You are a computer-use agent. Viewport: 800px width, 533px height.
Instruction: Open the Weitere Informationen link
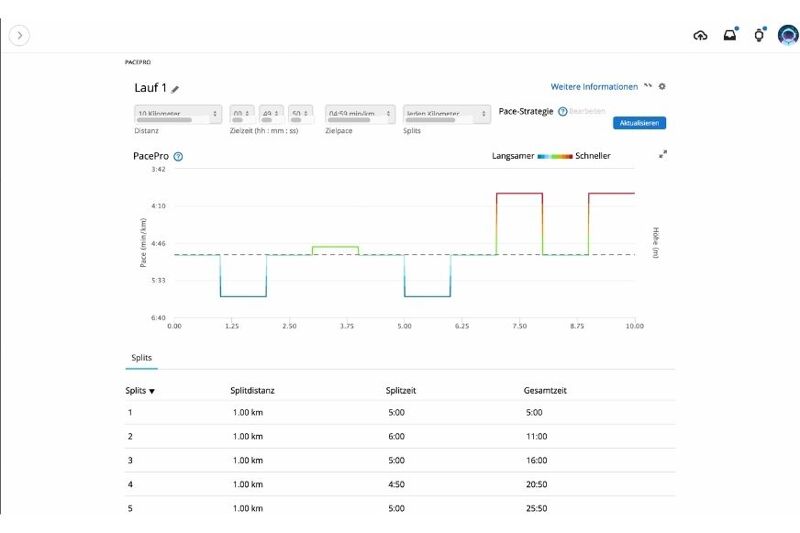[x=594, y=87]
